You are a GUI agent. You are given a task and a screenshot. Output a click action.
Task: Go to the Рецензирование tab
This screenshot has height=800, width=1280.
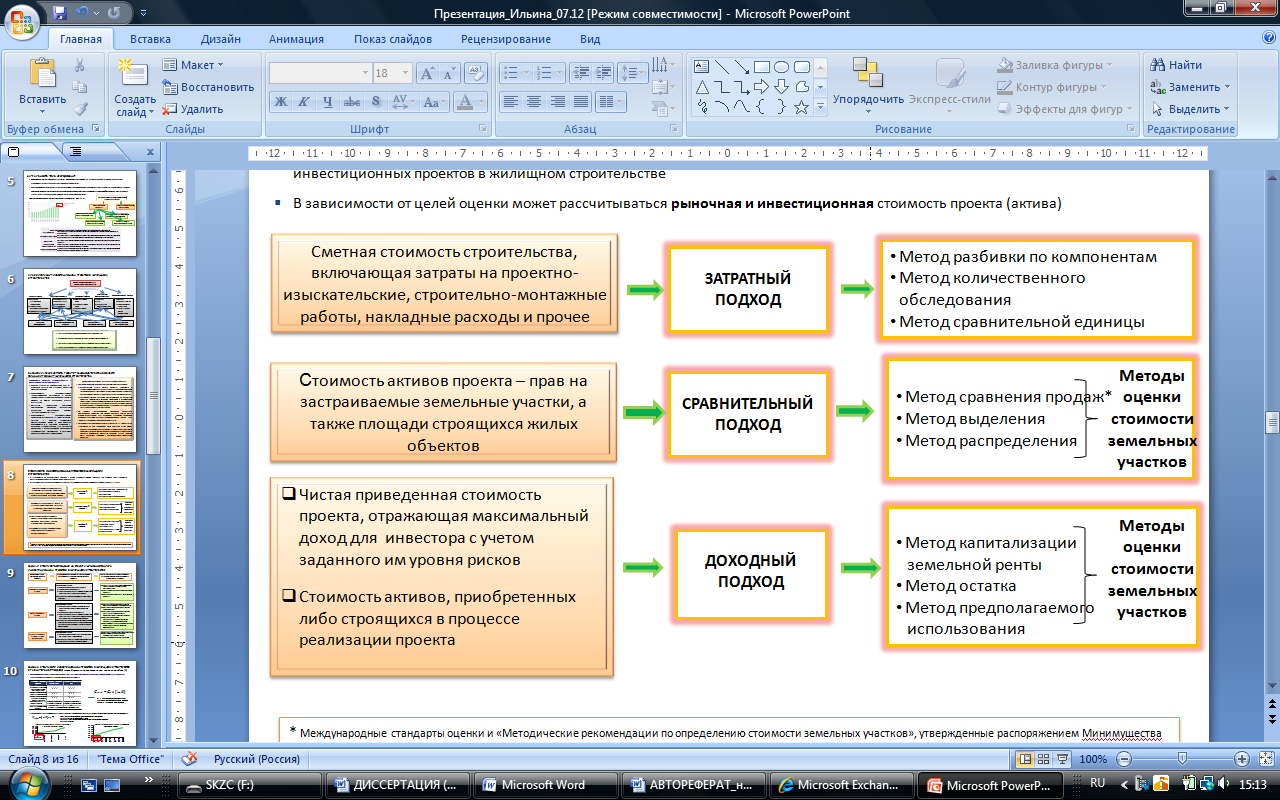click(x=506, y=39)
